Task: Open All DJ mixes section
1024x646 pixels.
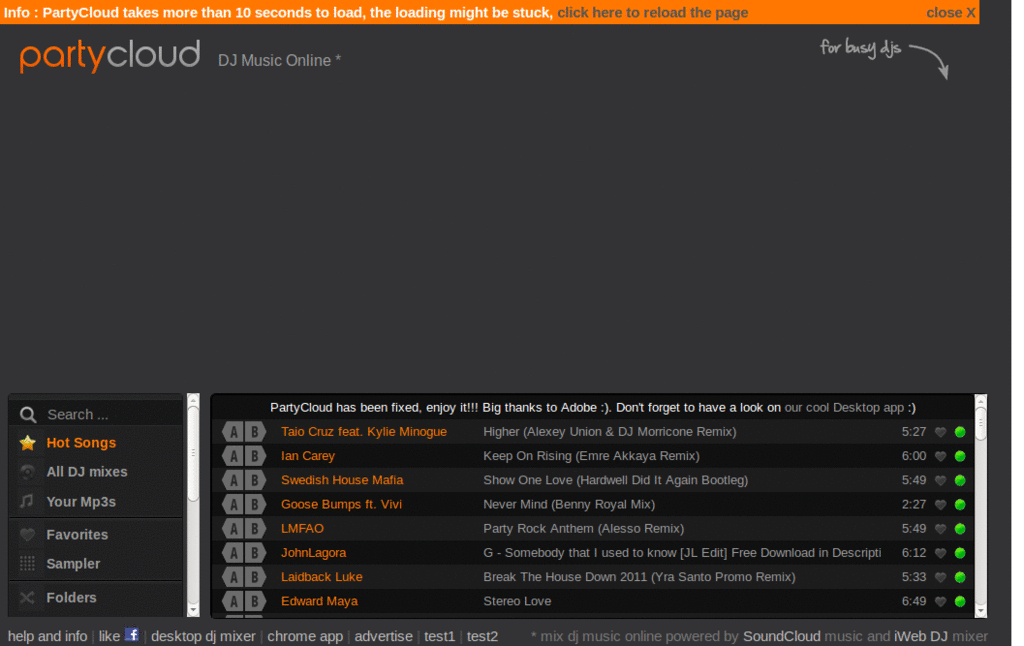Action: click(x=87, y=472)
